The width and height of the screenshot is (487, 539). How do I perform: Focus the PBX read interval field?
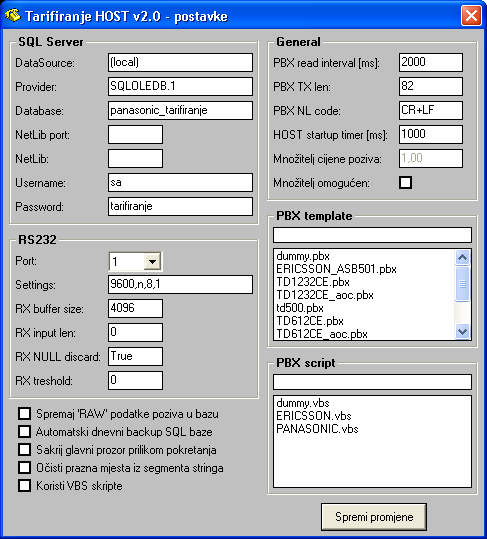tap(431, 62)
